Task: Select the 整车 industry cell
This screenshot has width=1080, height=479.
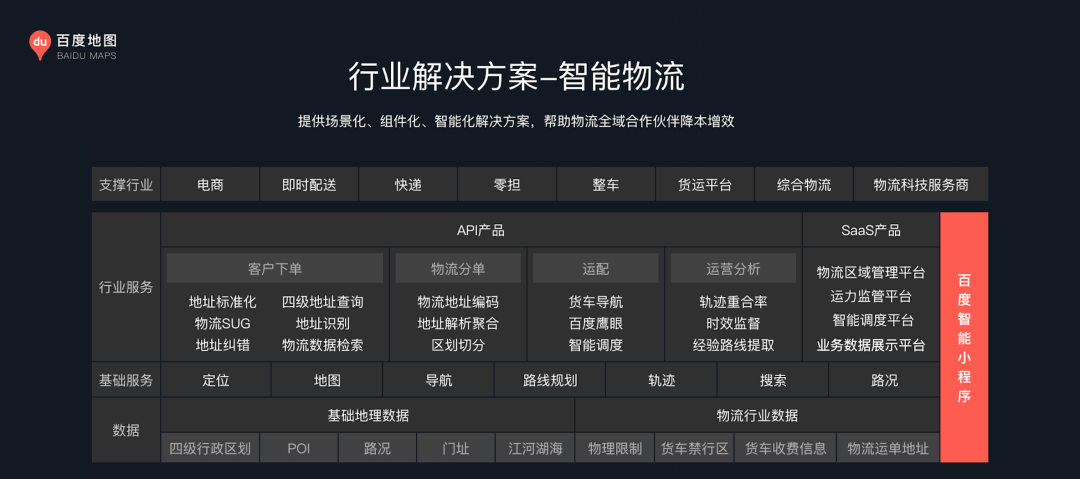Action: pyautogui.click(x=605, y=184)
